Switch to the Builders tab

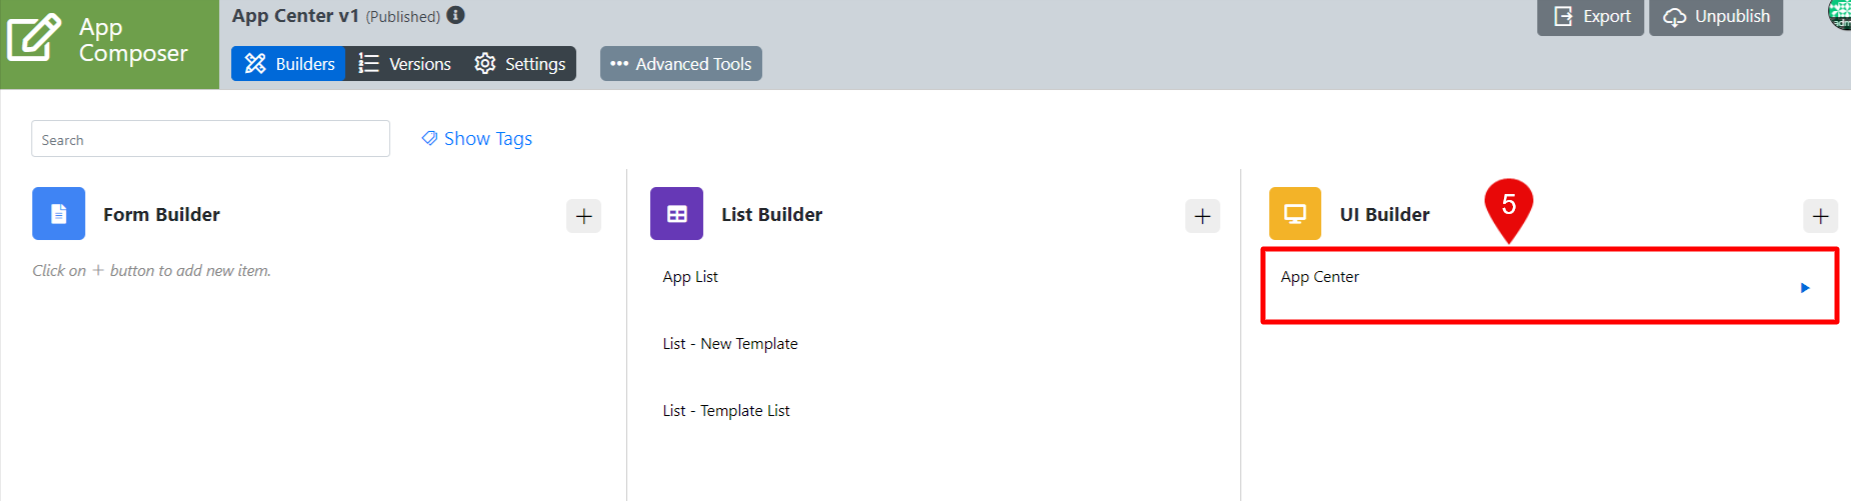pos(289,64)
